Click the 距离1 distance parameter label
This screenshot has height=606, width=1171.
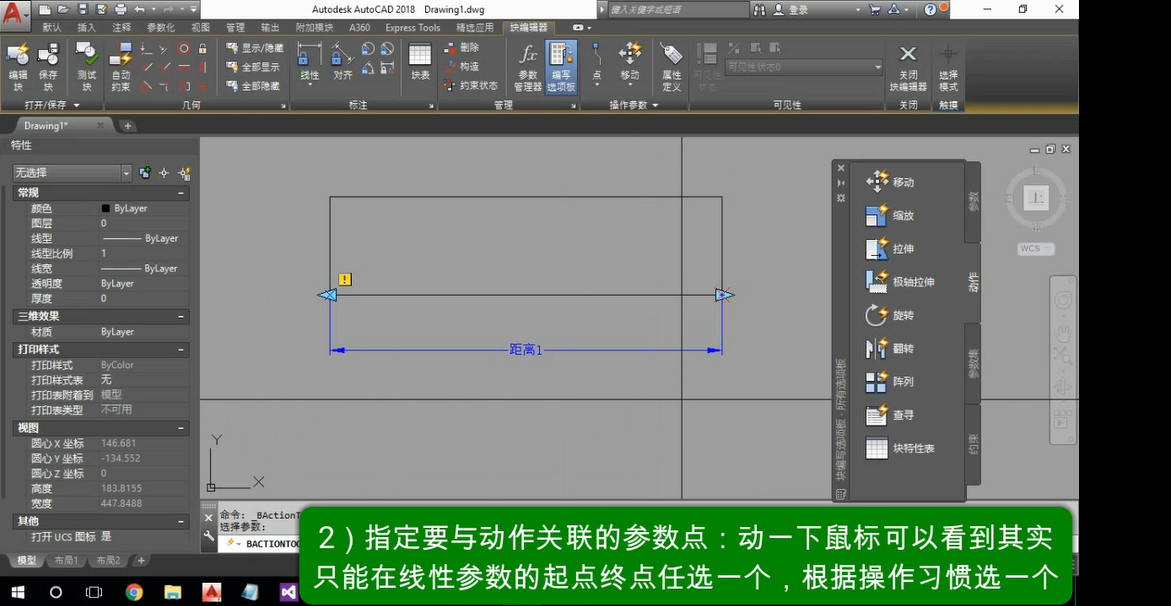coord(525,350)
